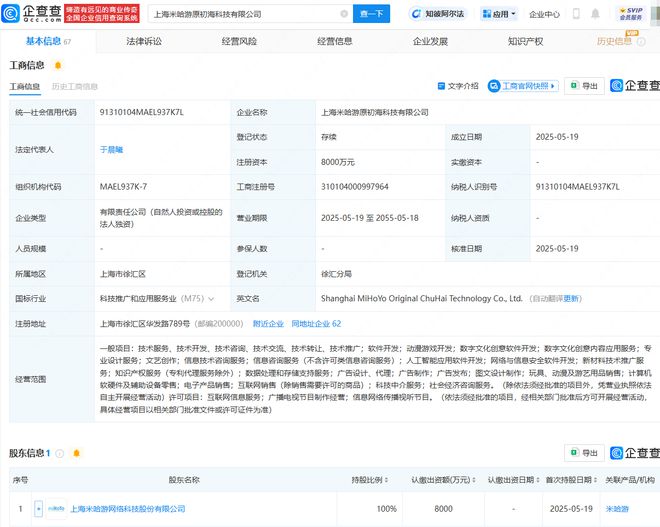Click the 统一社会信用代码 value cell

click(141, 112)
